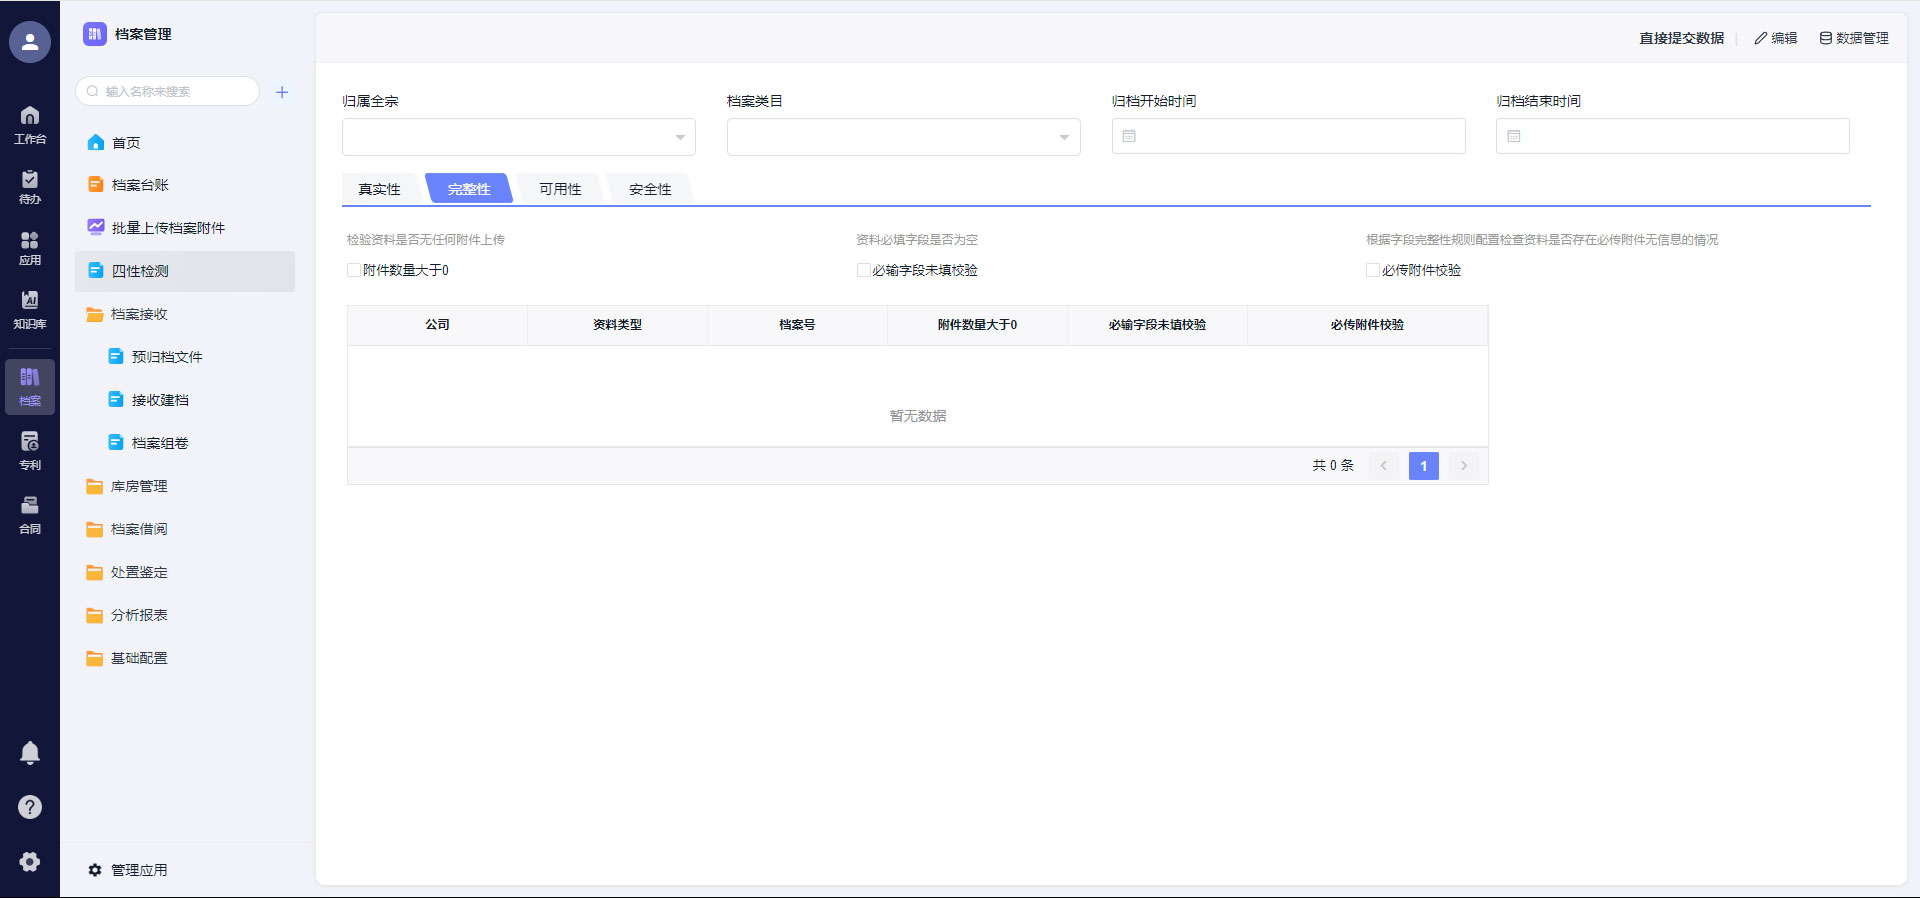Image resolution: width=1920 pixels, height=898 pixels.
Task: Select the 安全性 tab
Action: click(x=650, y=189)
